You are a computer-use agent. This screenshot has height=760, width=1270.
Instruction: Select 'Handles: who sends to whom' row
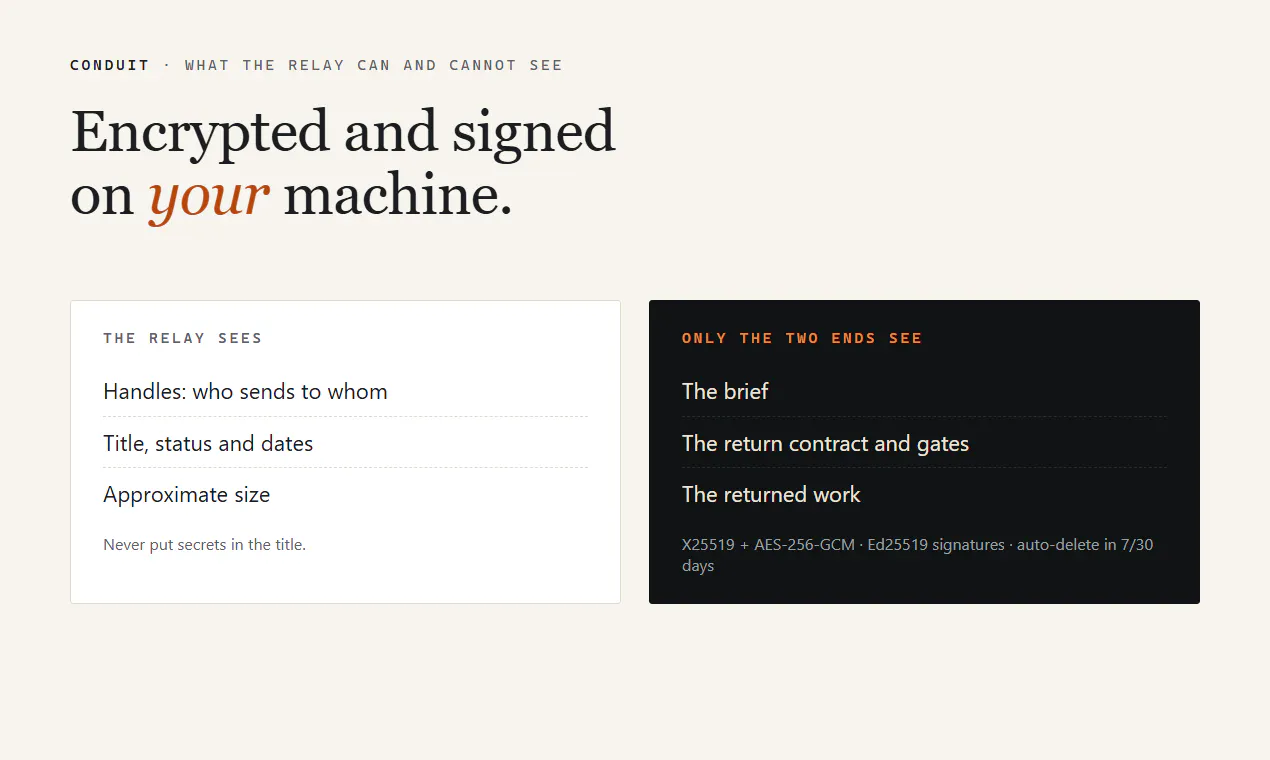[x=345, y=391]
